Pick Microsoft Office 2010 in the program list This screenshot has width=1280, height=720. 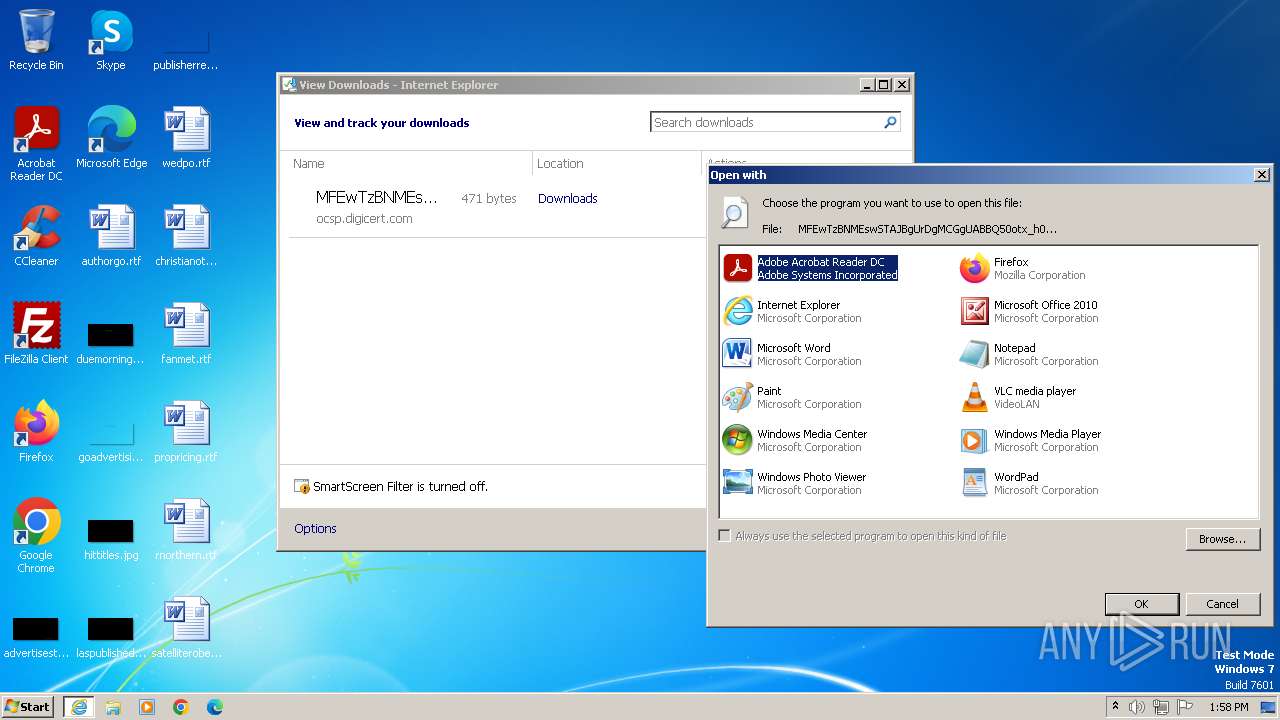[x=1029, y=311]
